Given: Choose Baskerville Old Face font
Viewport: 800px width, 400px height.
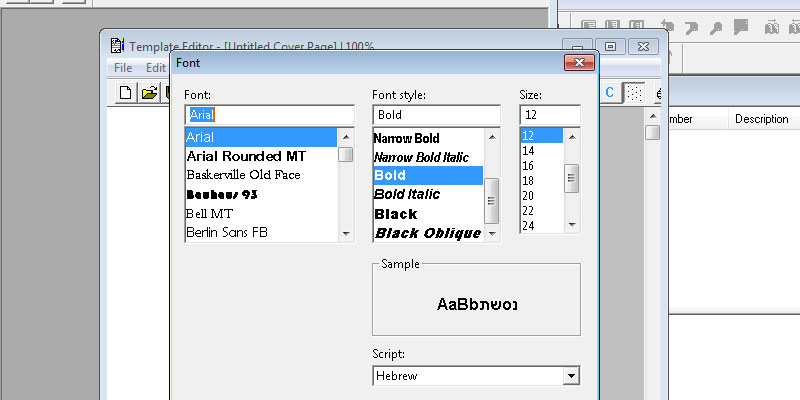Looking at the screenshot, I should pos(243,175).
